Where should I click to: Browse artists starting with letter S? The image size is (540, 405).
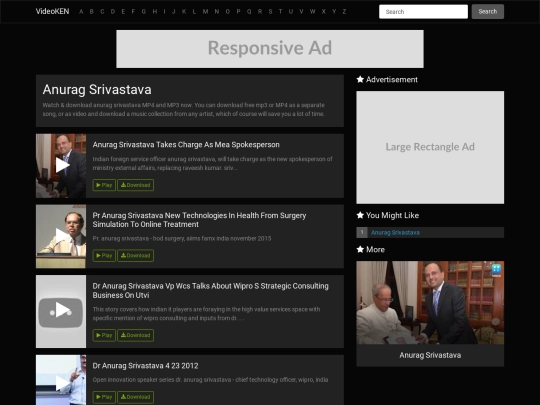270,12
